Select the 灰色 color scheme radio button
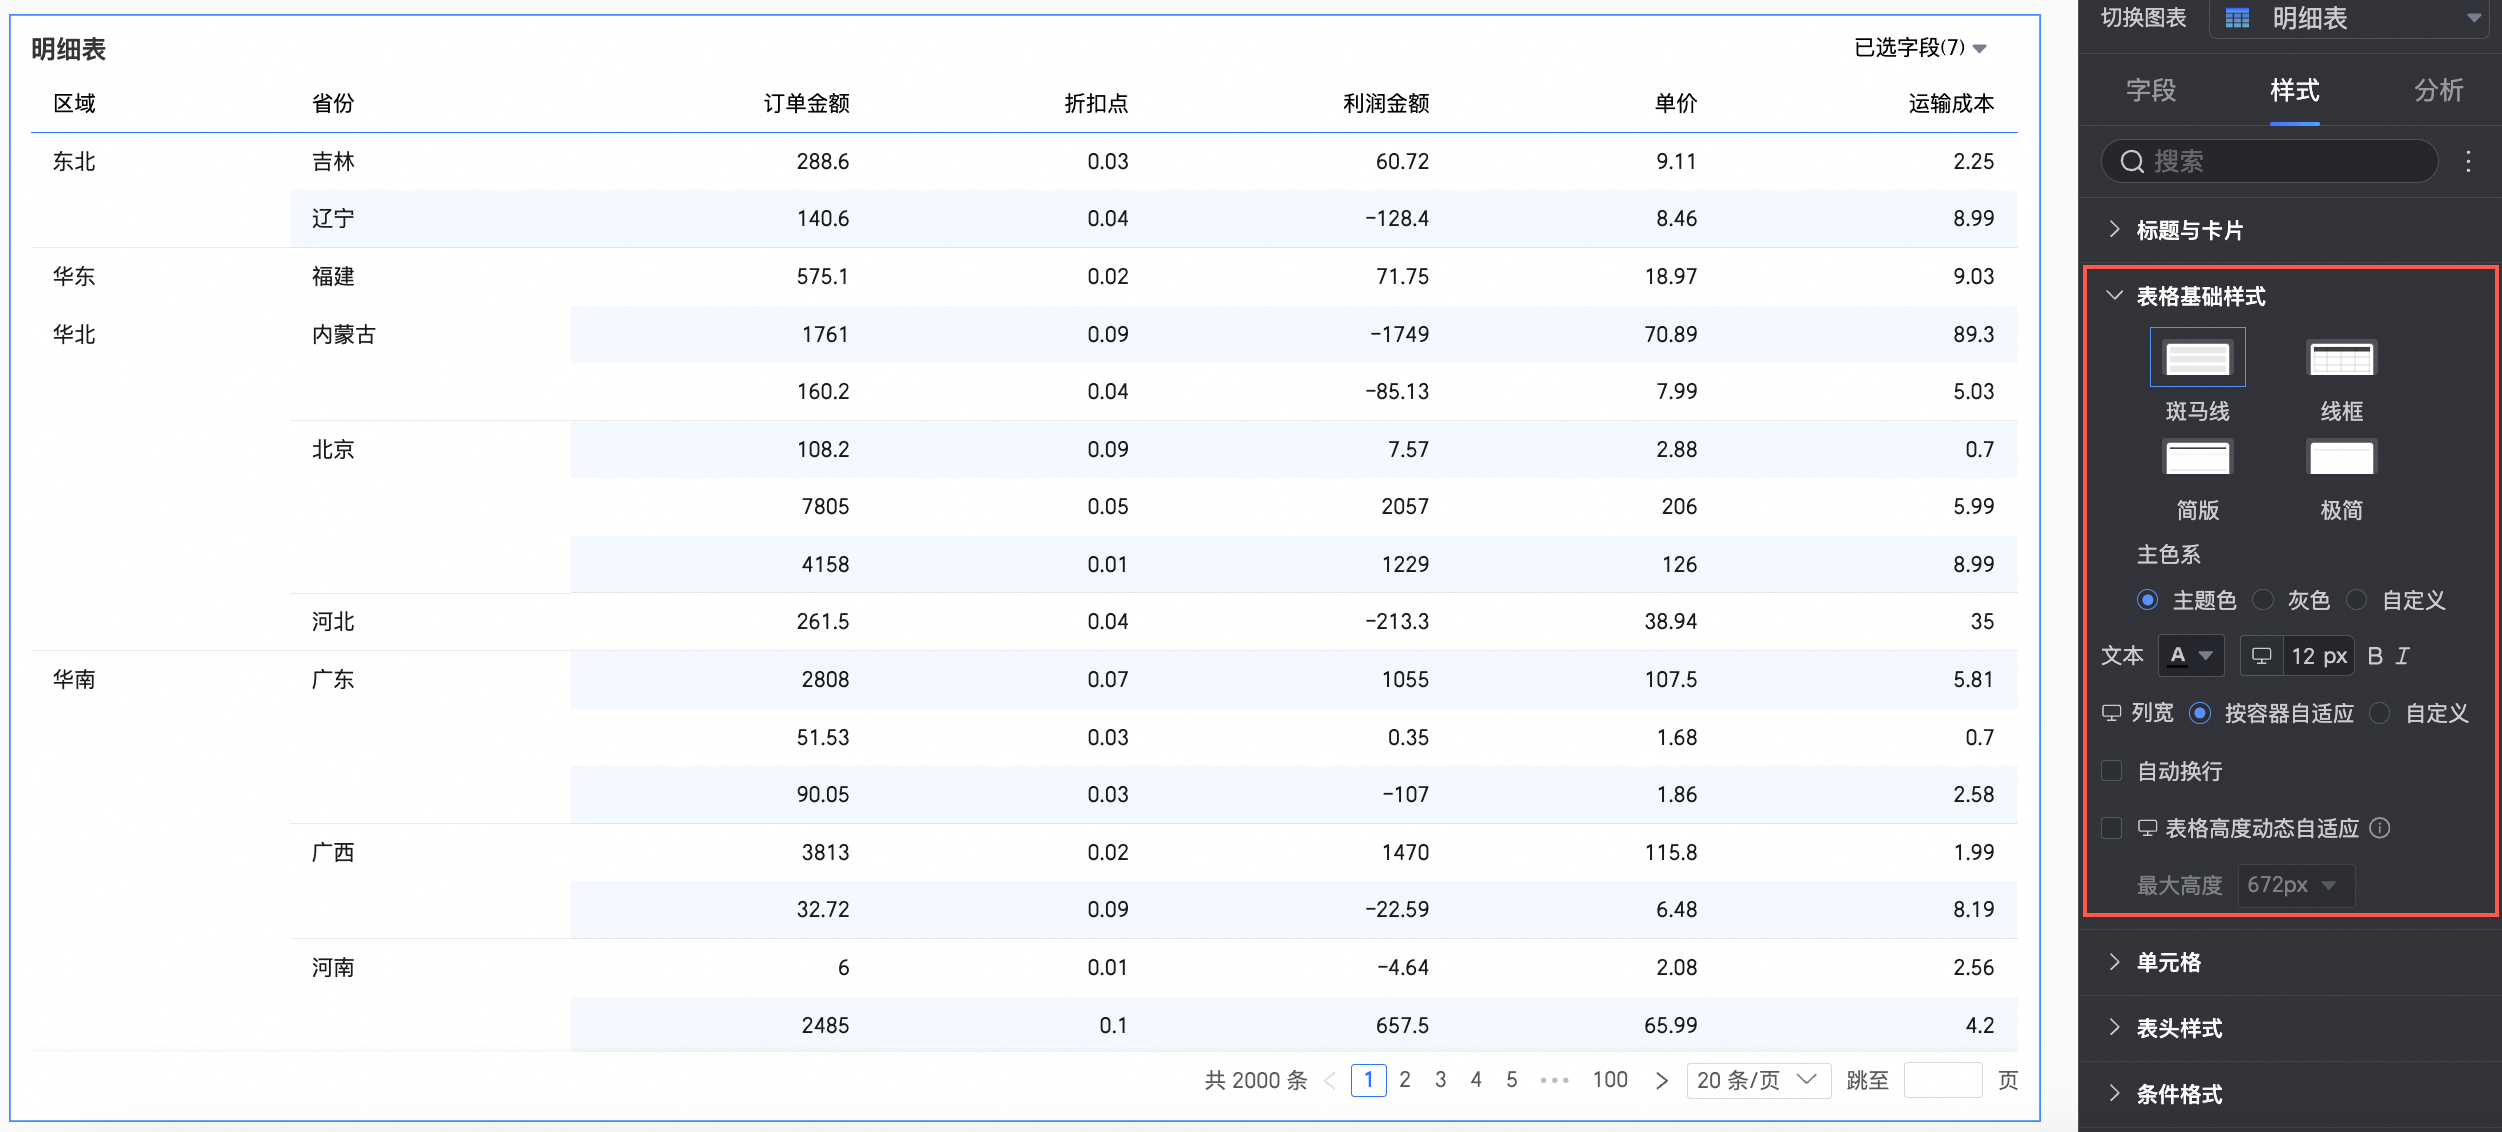Image resolution: width=2502 pixels, height=1132 pixels. tap(2263, 600)
